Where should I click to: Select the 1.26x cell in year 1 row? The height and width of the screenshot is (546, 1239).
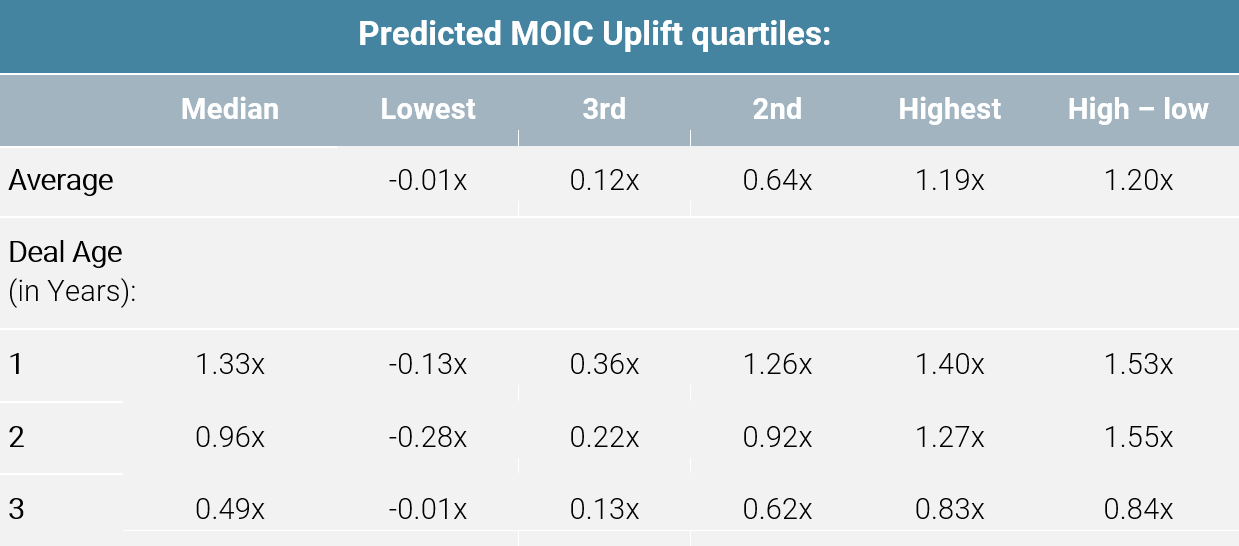(777, 365)
